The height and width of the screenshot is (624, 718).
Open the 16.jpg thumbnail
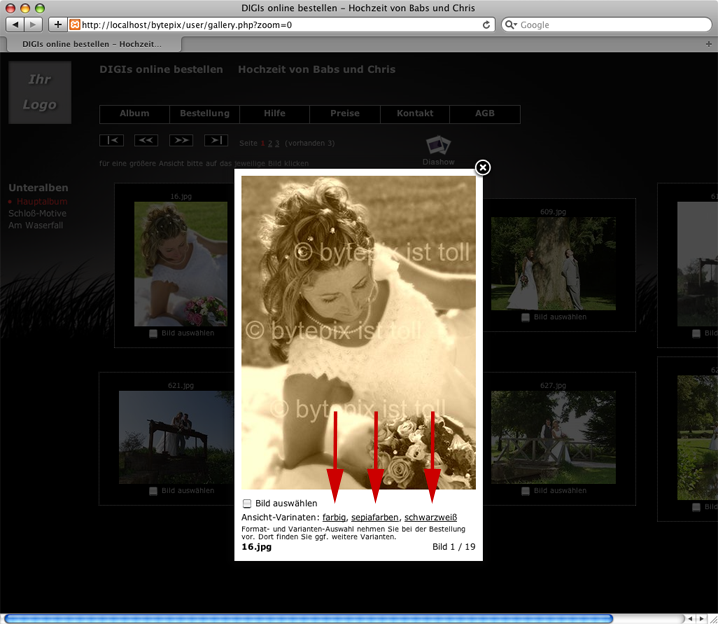click(x=180, y=264)
